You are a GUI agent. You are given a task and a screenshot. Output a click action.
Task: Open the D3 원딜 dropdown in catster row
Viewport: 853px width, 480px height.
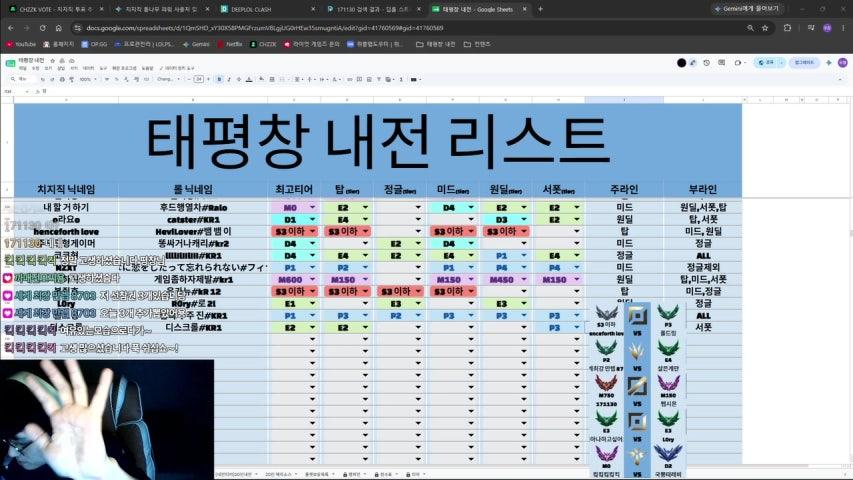point(524,219)
